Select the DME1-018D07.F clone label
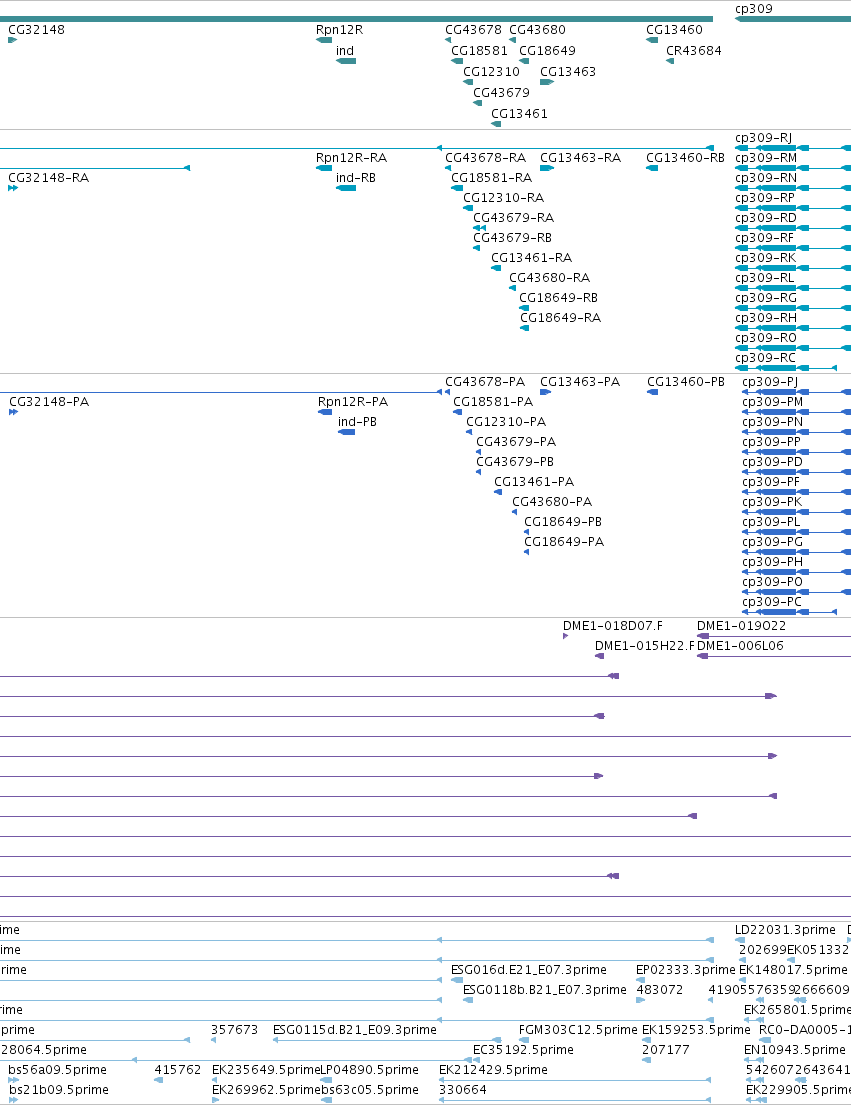The image size is (851, 1105). (x=612, y=626)
